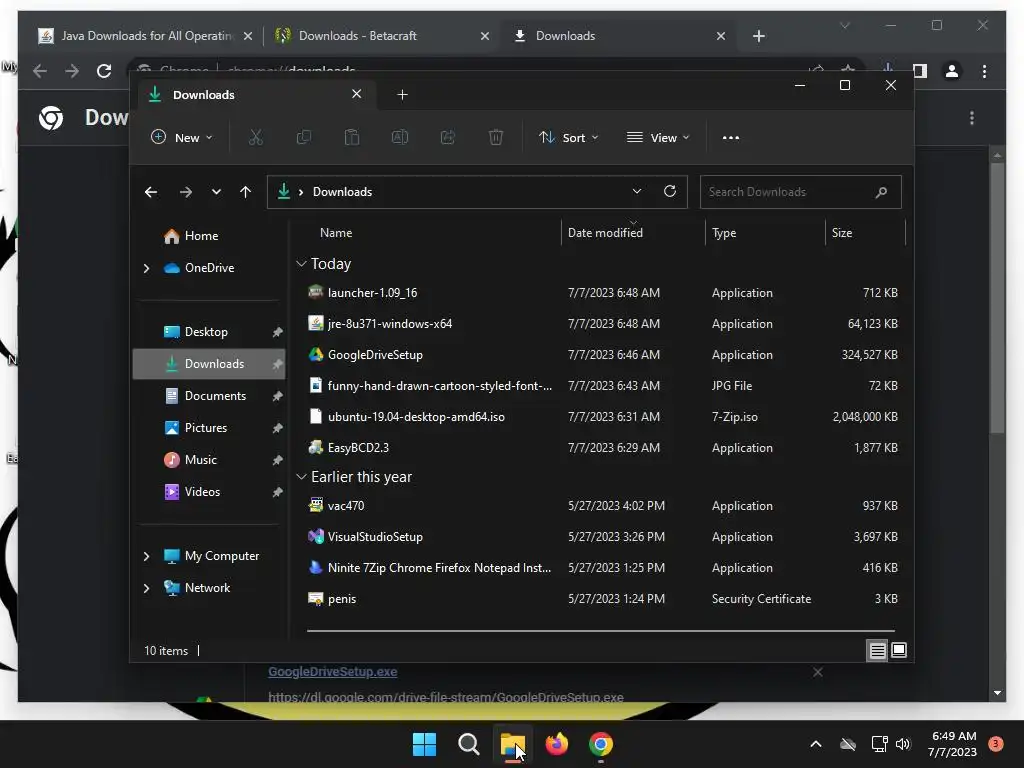Image resolution: width=1024 pixels, height=768 pixels.
Task: Expand OneDrive in navigation pane
Action: [x=146, y=268]
